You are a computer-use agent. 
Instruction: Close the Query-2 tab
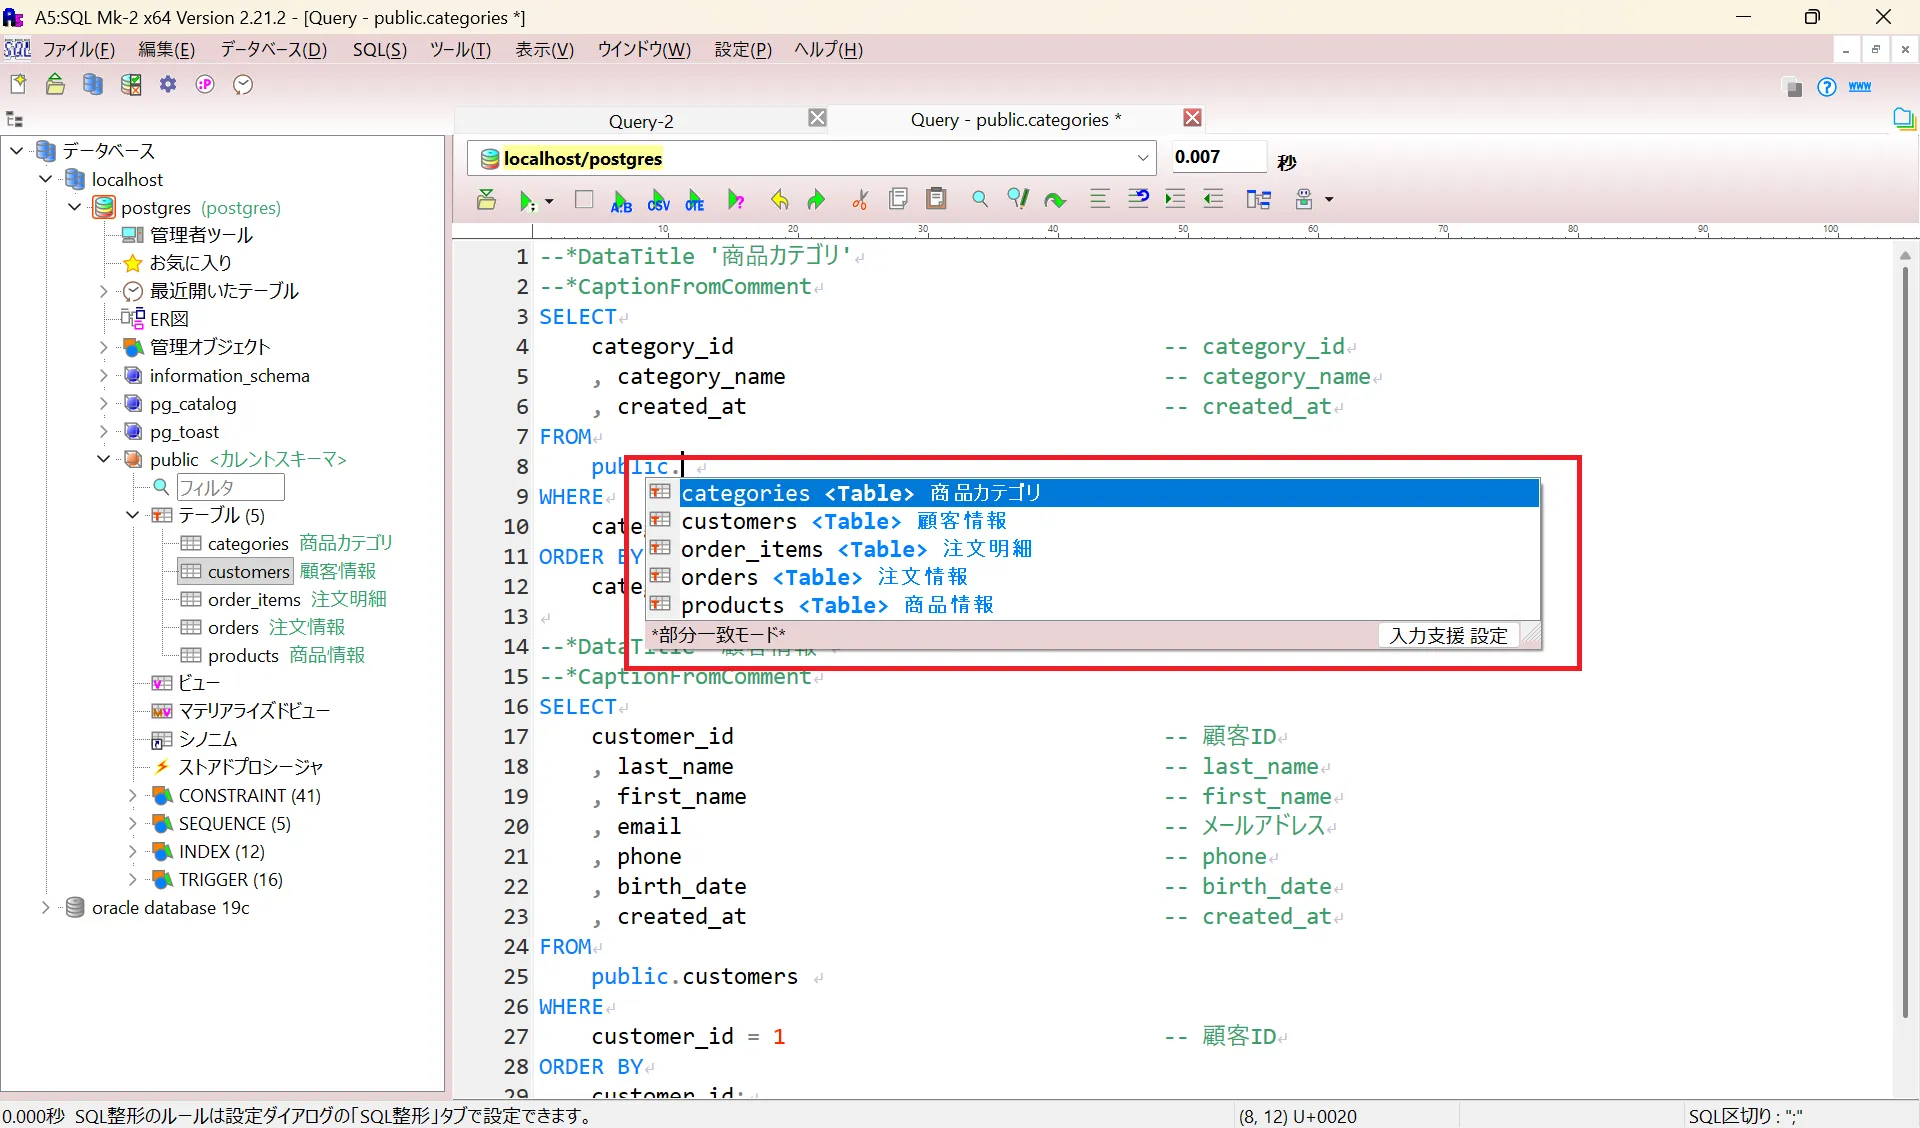click(x=817, y=118)
